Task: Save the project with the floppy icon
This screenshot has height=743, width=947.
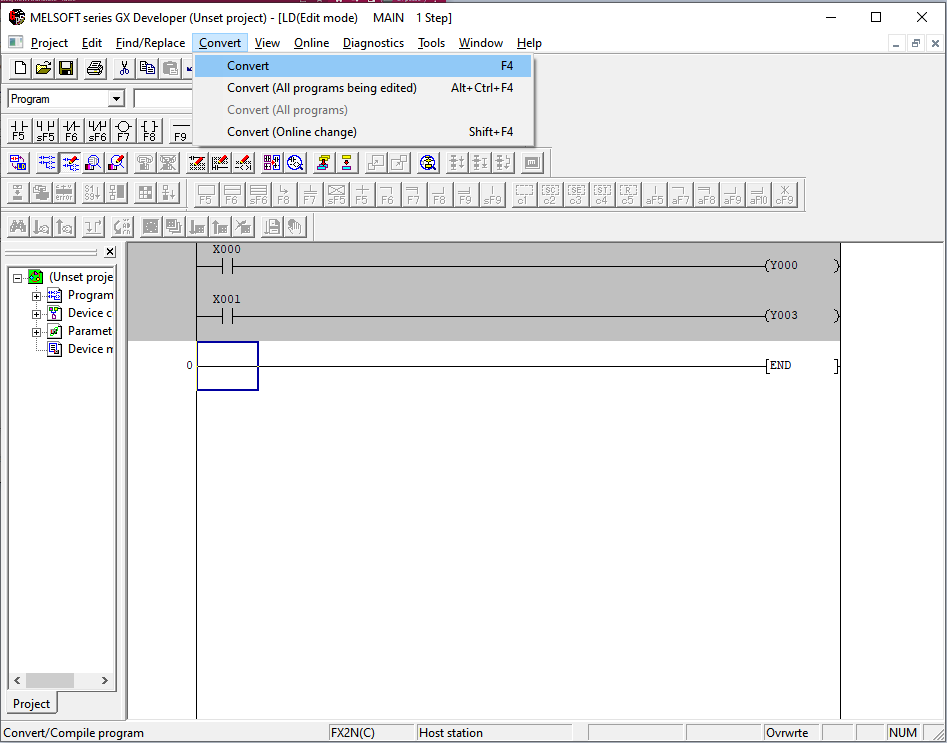Action: [x=66, y=68]
